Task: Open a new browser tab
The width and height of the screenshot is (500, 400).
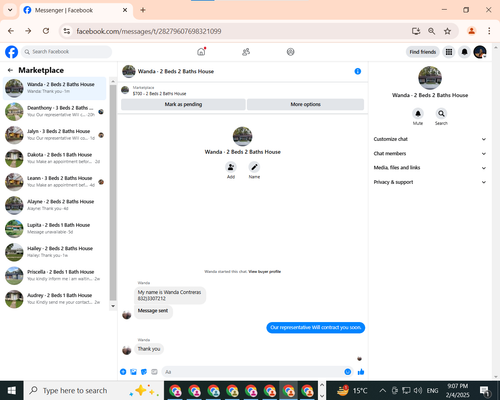Action: 143,10
